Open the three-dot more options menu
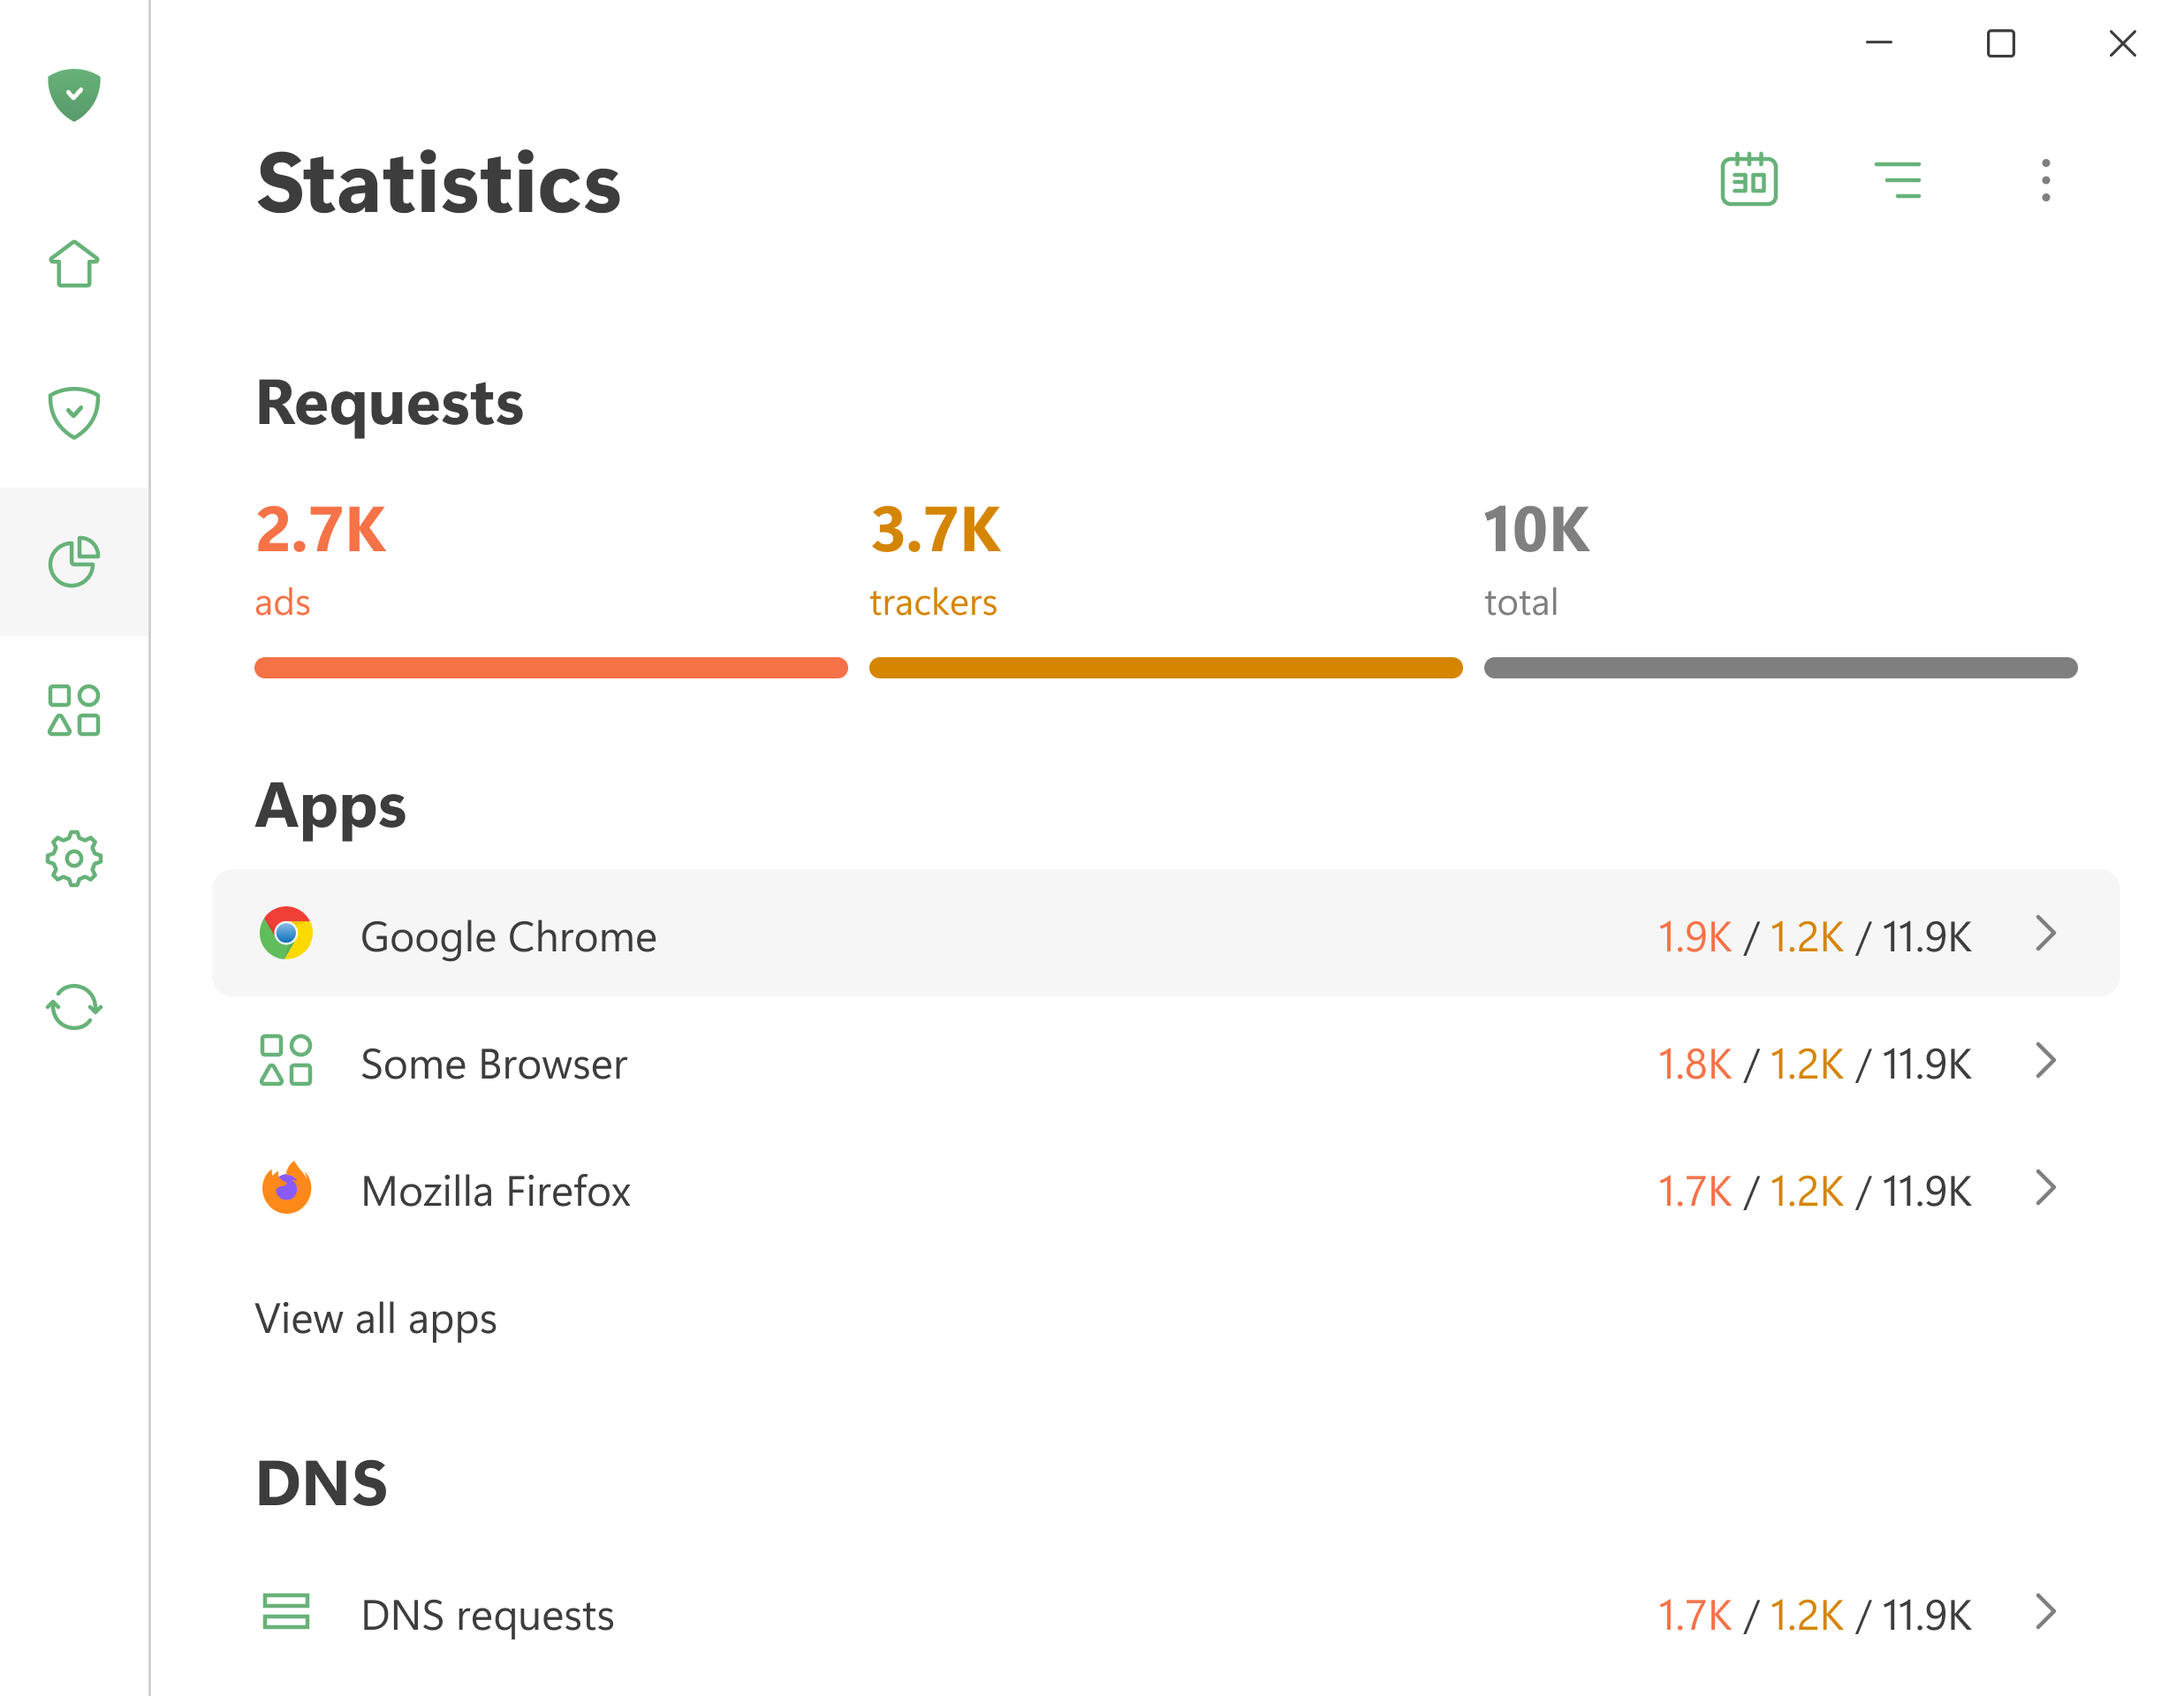This screenshot has height=1696, width=2184. (x=2045, y=180)
